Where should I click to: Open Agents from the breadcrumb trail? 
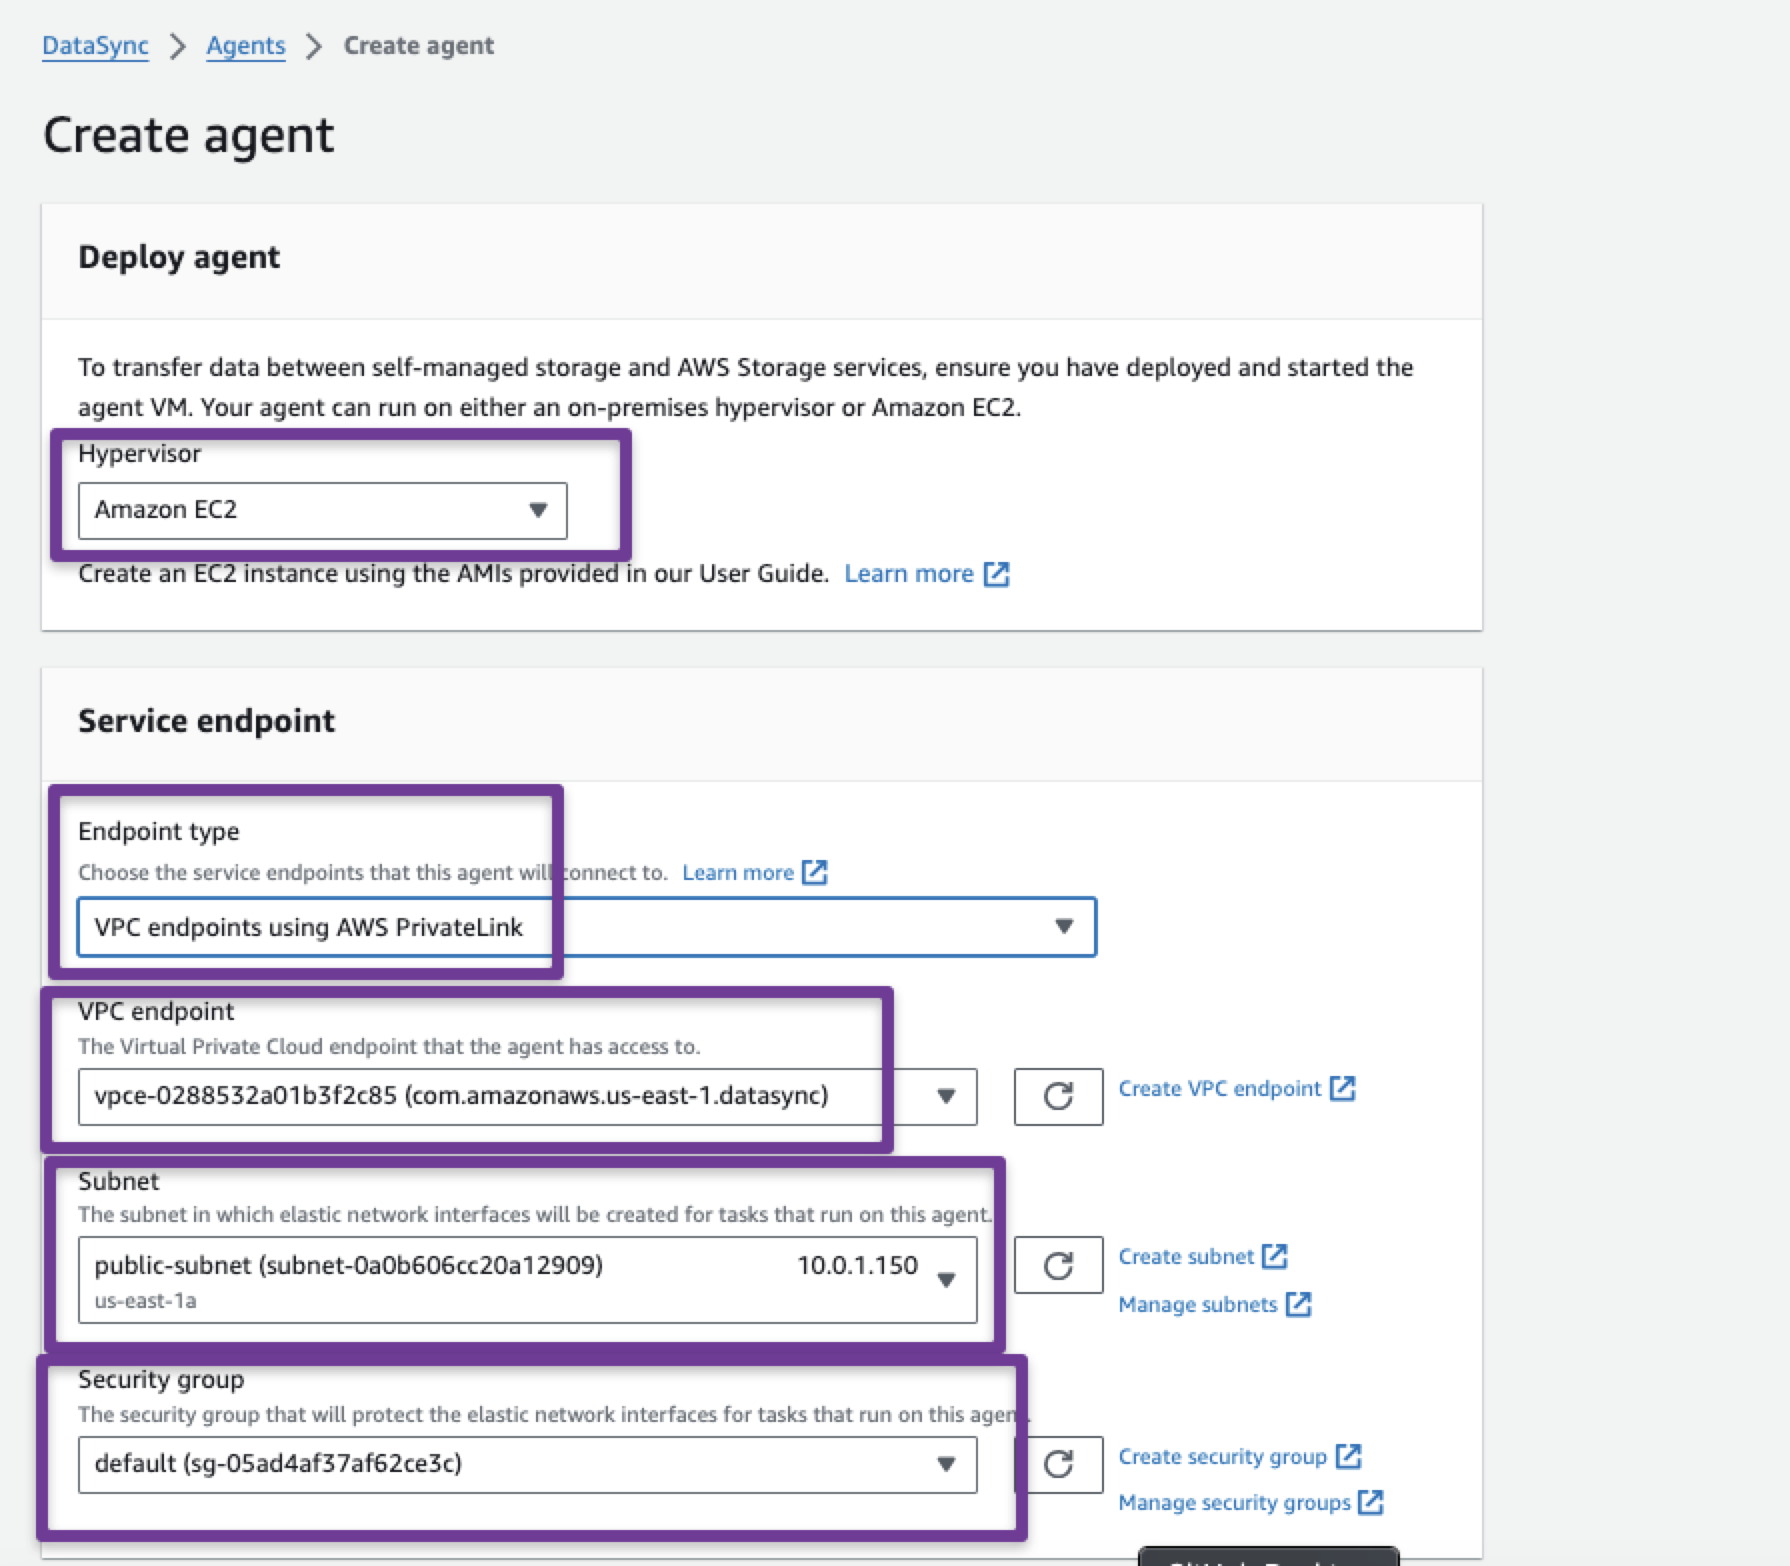tap(245, 45)
